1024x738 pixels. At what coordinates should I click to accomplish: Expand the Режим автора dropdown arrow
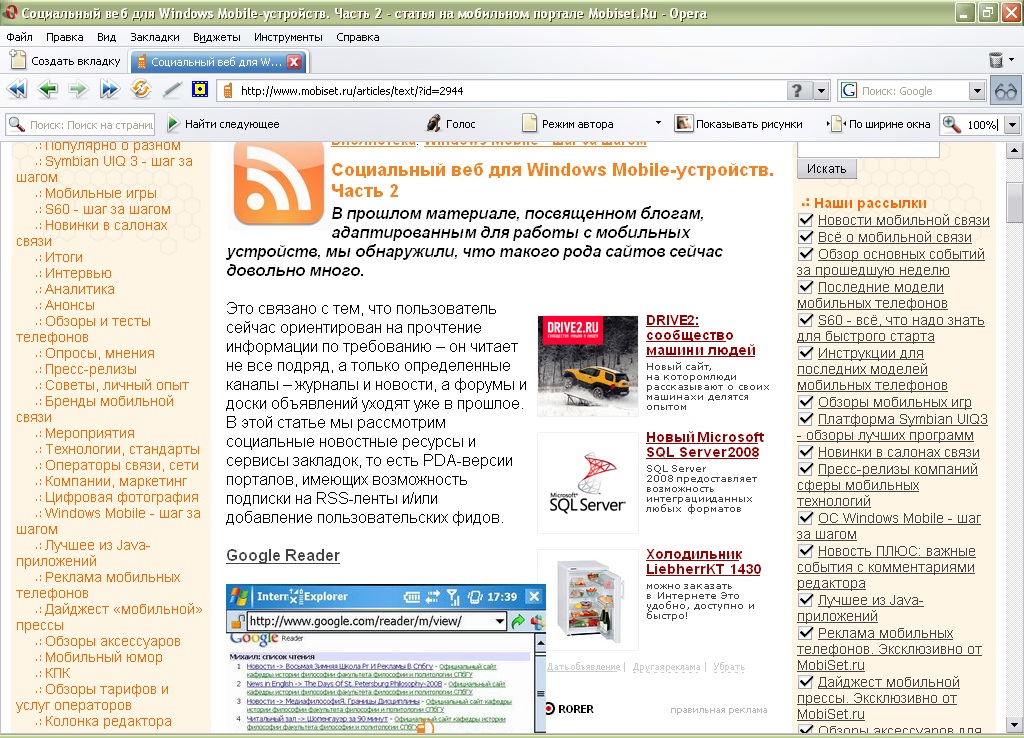(x=658, y=123)
